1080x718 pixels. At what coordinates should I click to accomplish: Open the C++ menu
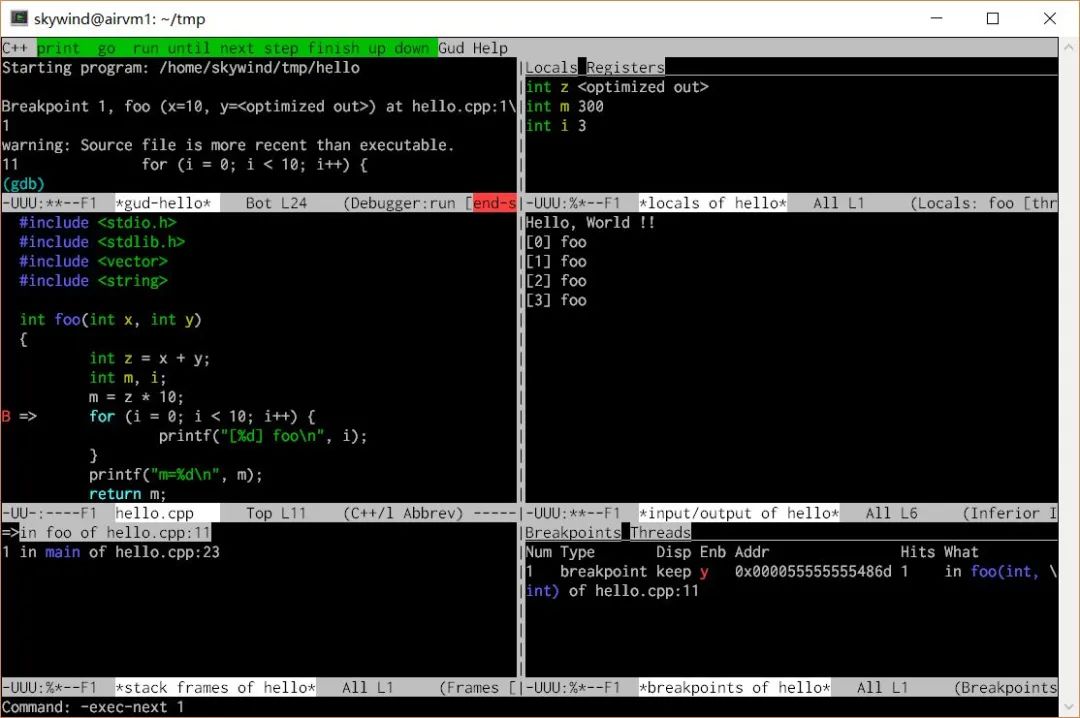click(14, 48)
